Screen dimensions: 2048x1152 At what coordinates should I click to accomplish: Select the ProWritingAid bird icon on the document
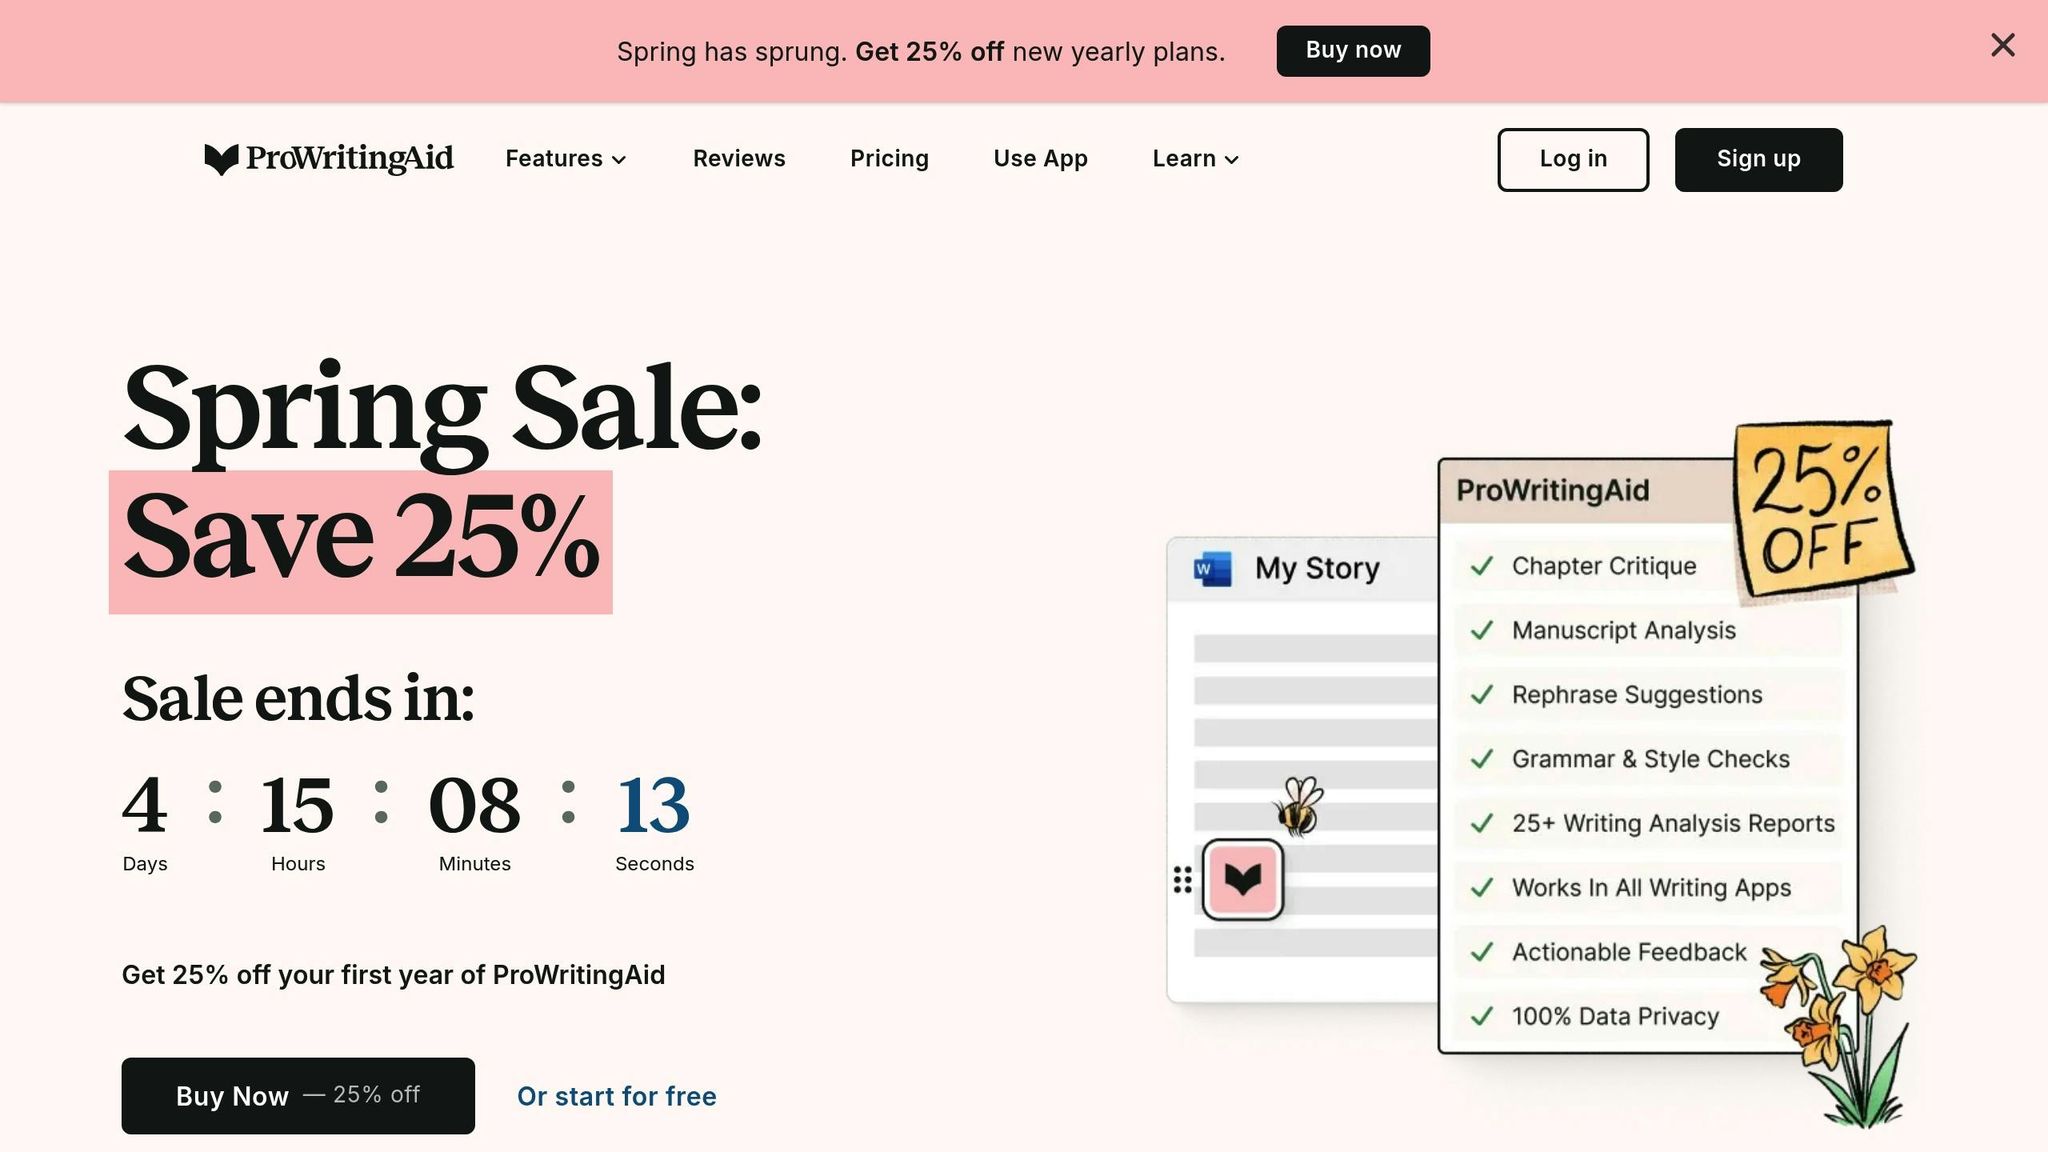click(x=1243, y=881)
